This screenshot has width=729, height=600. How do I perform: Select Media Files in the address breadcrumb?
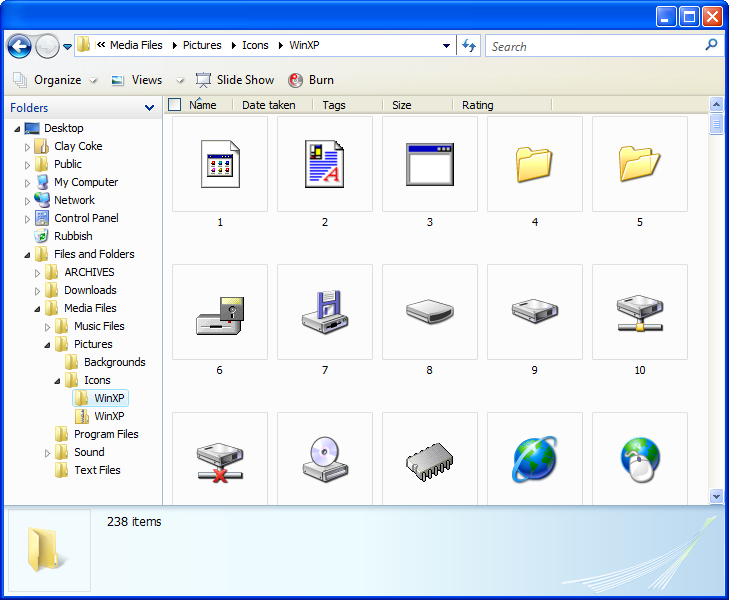coord(136,45)
